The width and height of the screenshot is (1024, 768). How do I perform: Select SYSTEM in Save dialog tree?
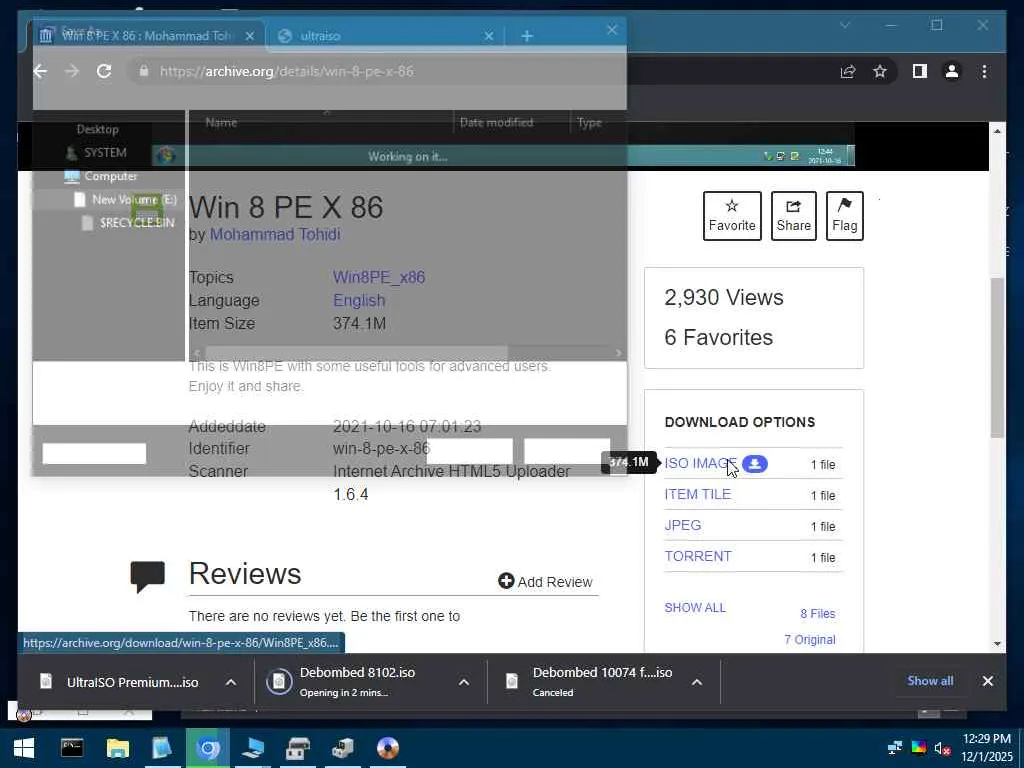[104, 153]
